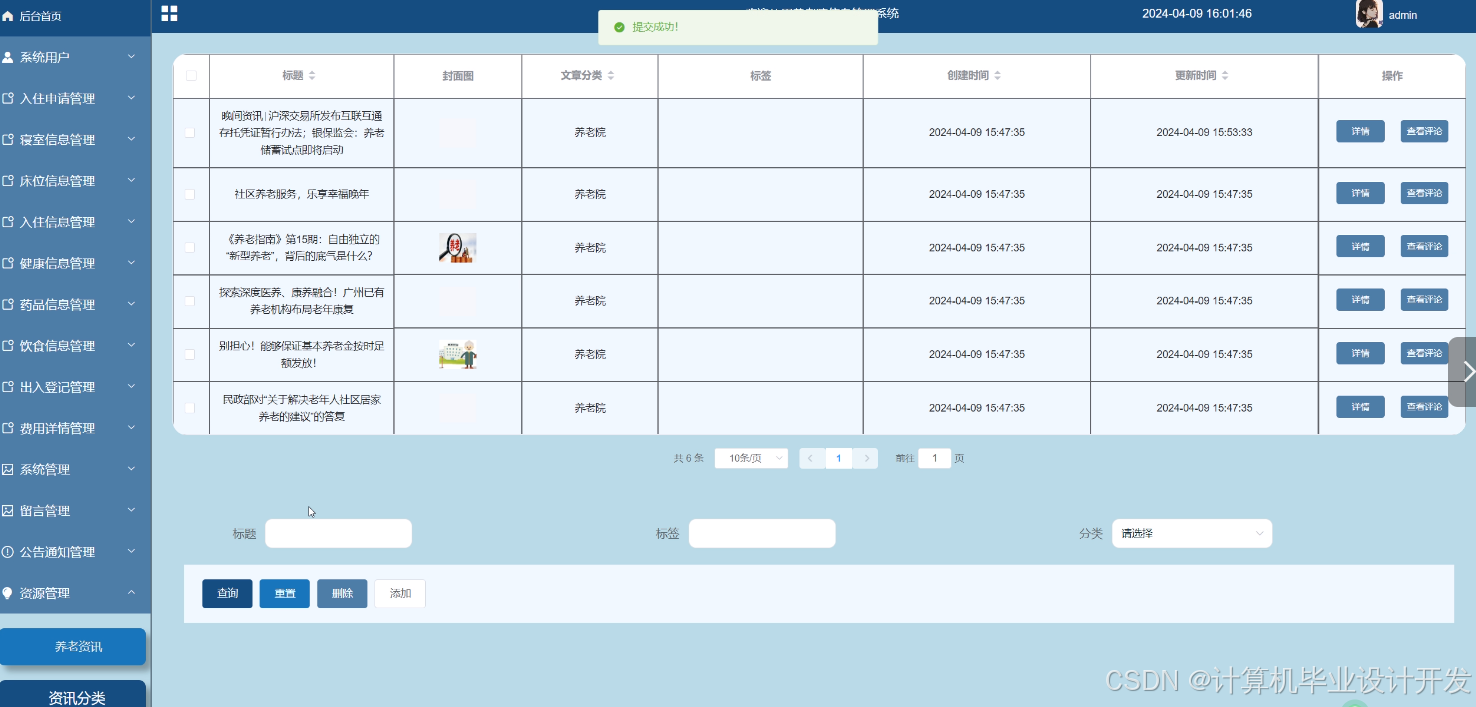The image size is (1476, 707).
Task: Click cover thumbnail of 别担心 row
Action: [x=458, y=354]
